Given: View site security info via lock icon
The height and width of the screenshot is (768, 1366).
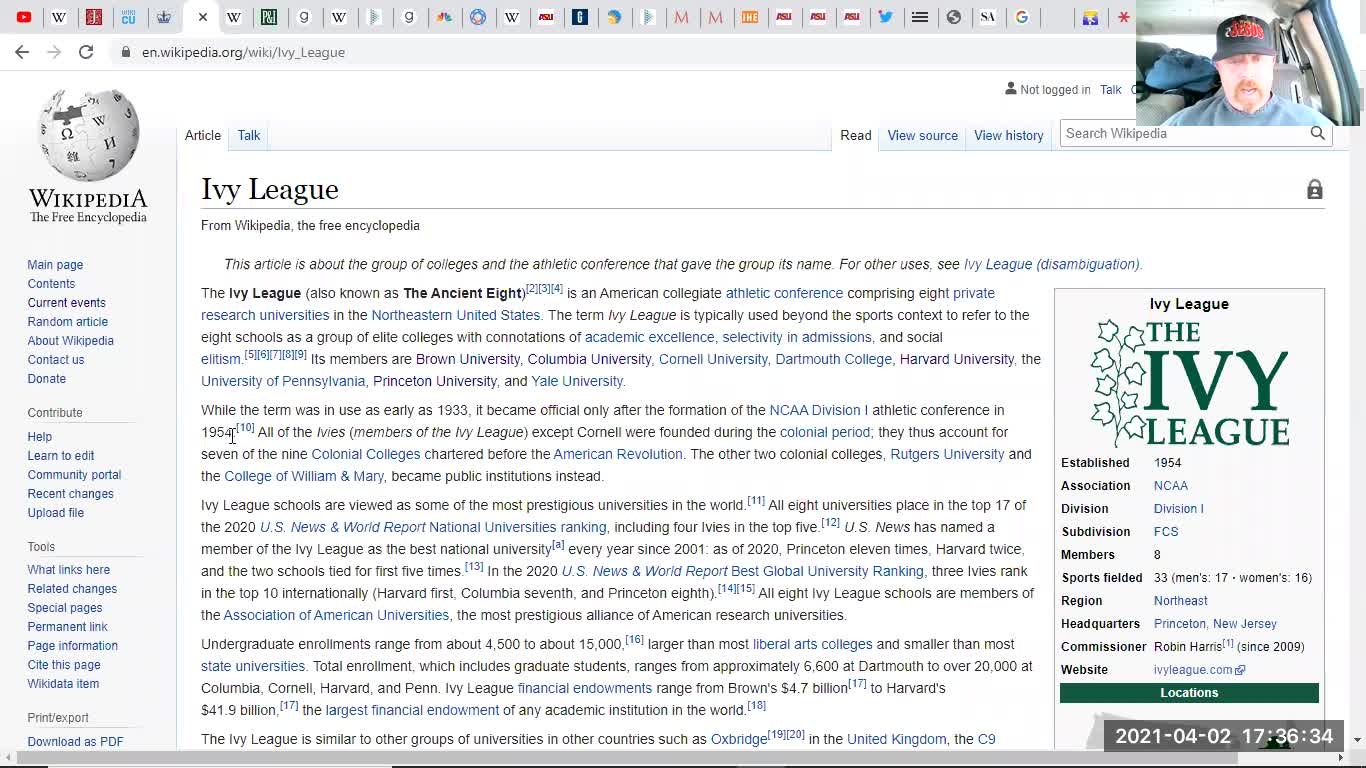Looking at the screenshot, I should click(x=126, y=52).
